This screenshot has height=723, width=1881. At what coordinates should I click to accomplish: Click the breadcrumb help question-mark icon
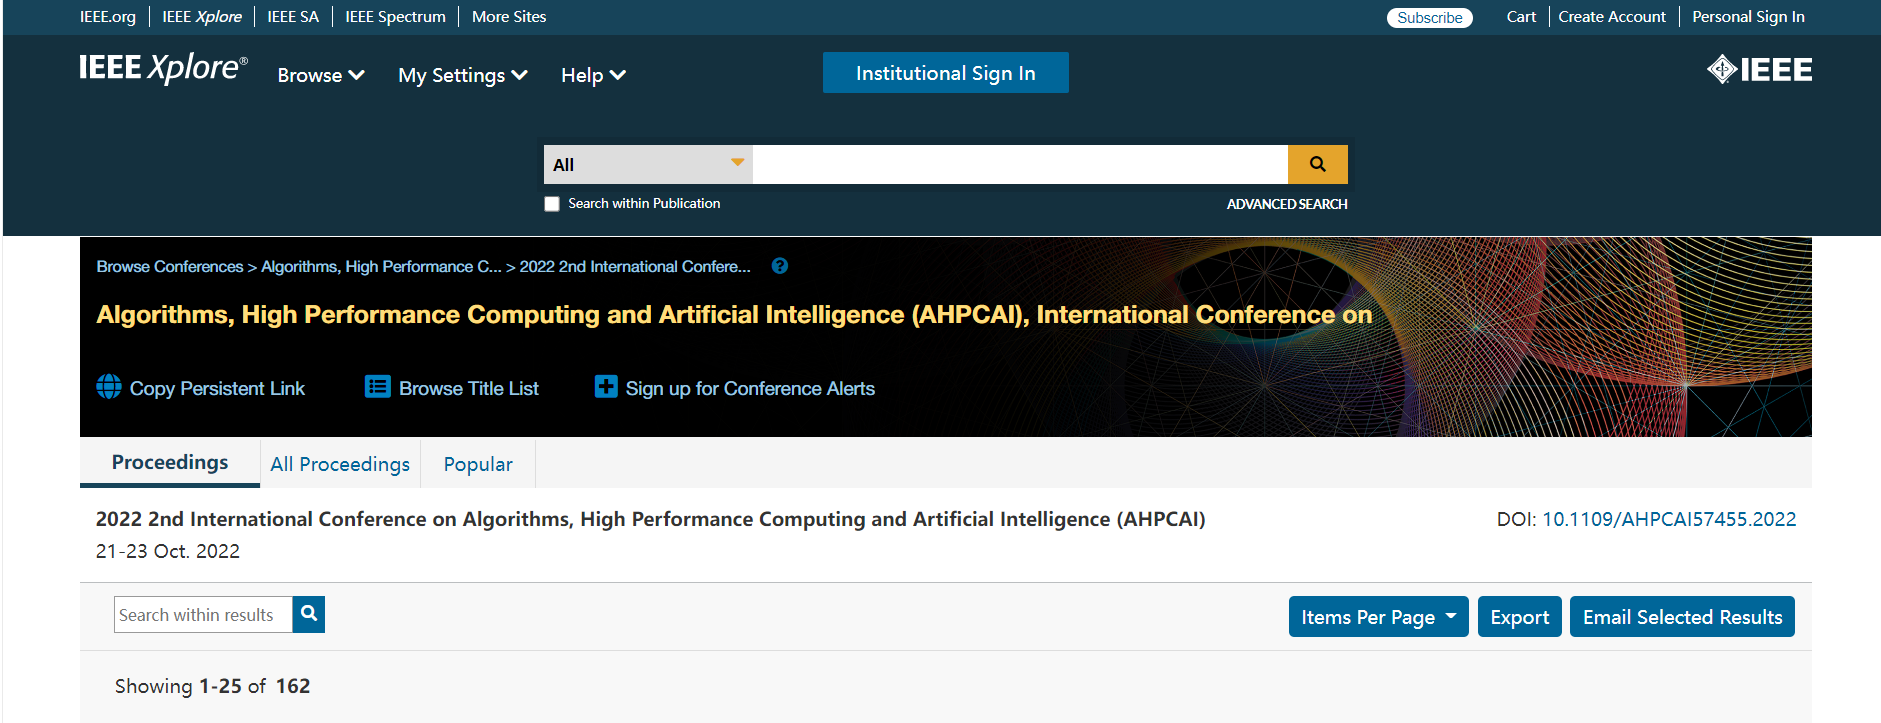point(780,266)
